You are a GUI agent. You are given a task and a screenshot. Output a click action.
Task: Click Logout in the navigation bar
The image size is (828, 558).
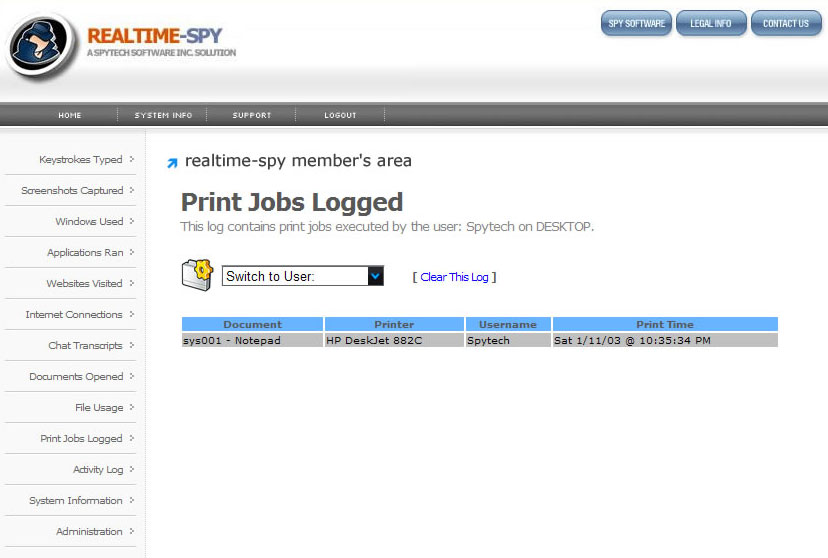click(340, 115)
